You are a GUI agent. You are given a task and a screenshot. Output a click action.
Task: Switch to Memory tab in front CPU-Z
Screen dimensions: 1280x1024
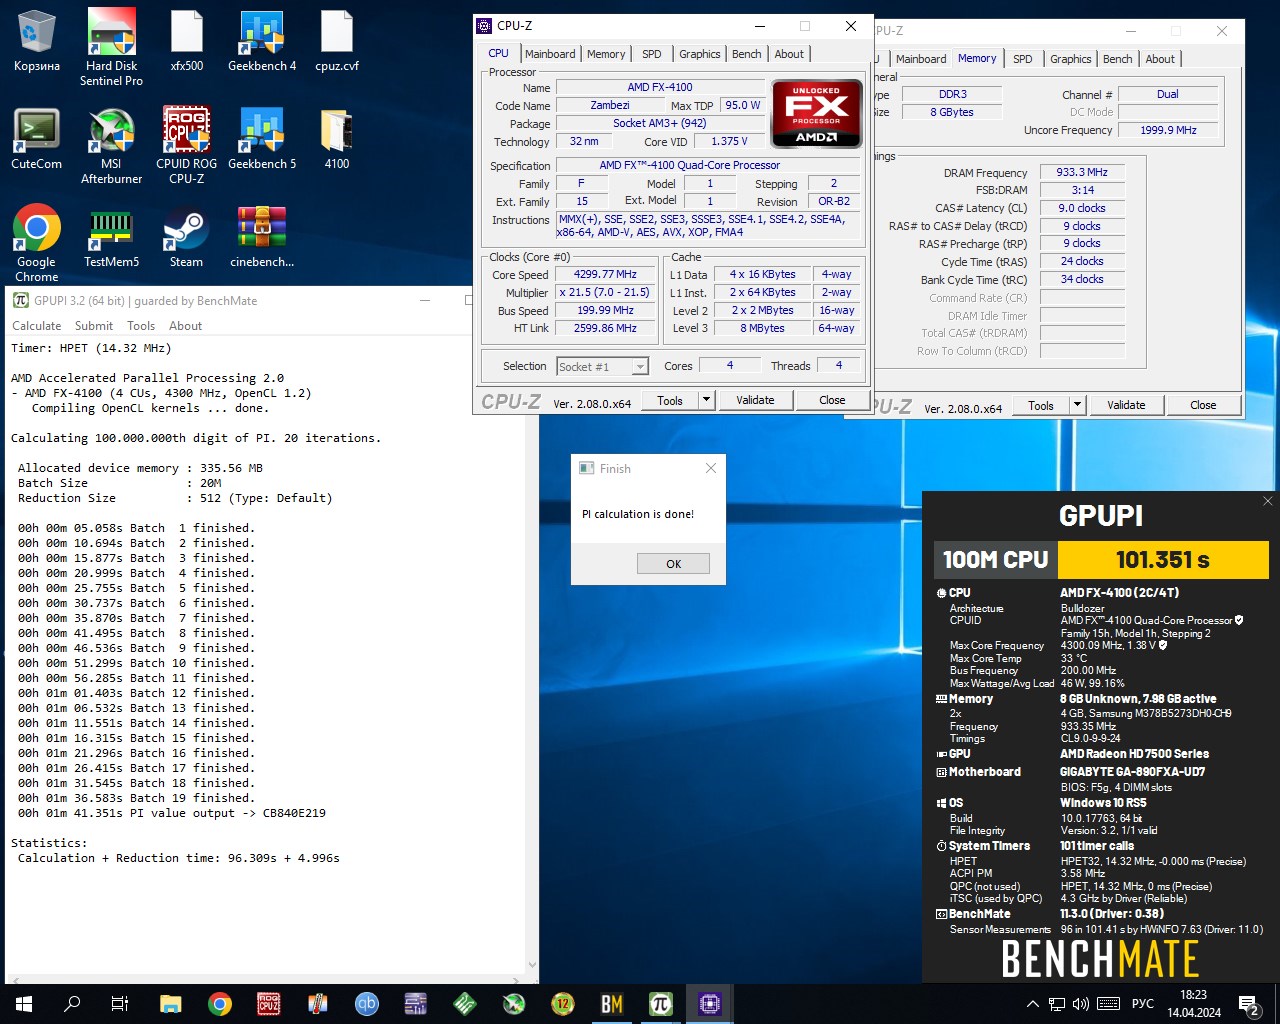[606, 54]
